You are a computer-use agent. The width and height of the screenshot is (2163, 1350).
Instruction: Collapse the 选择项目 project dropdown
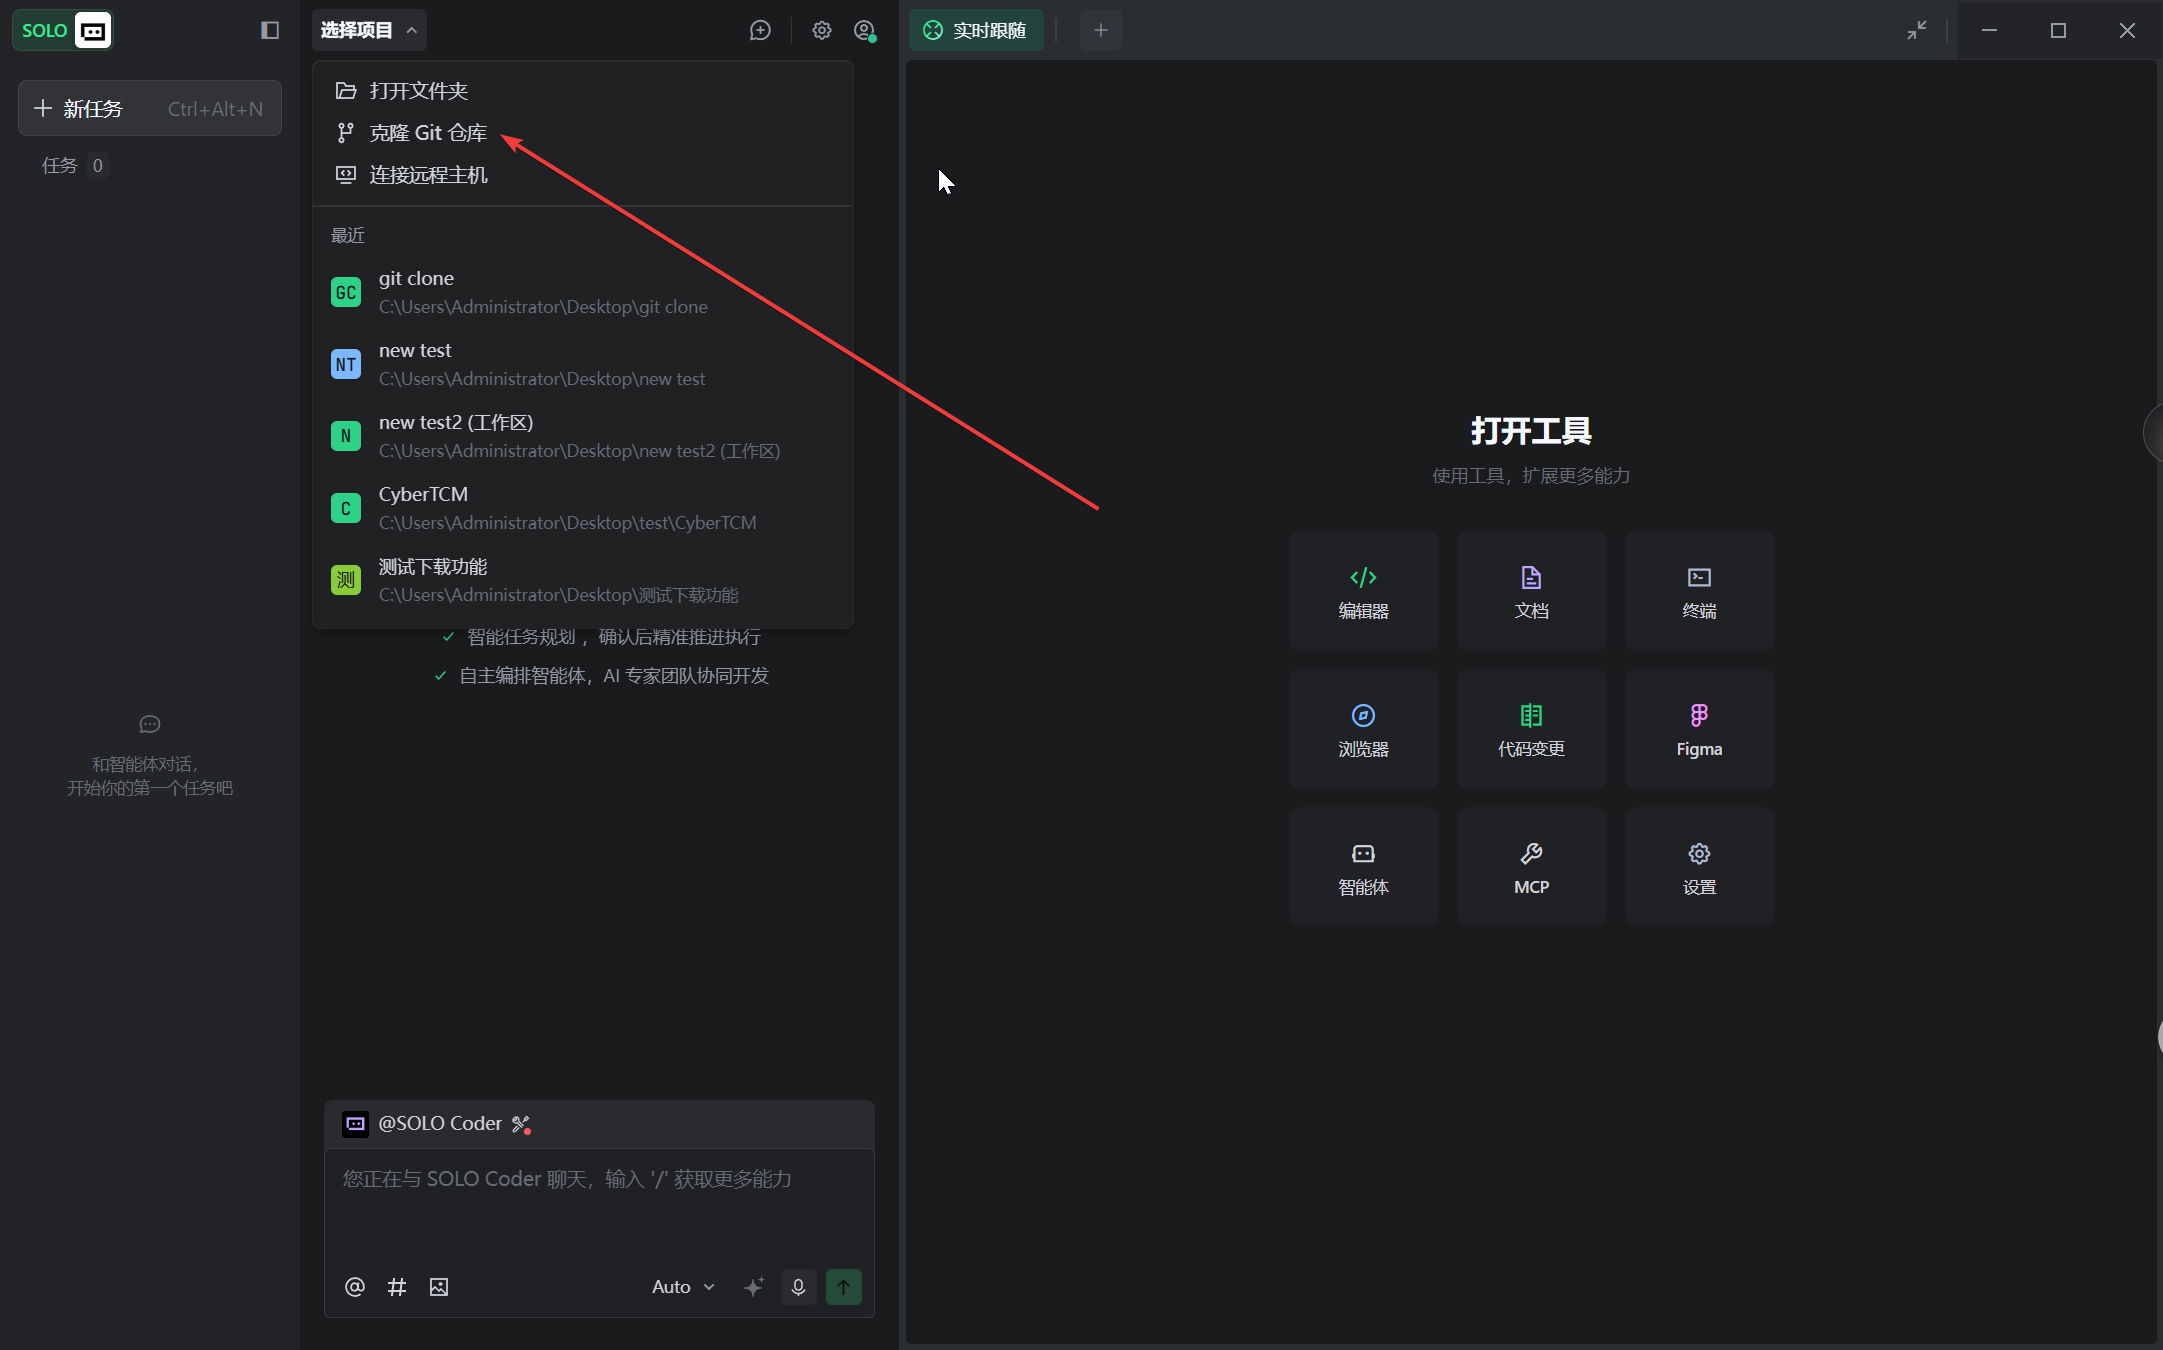(x=368, y=30)
